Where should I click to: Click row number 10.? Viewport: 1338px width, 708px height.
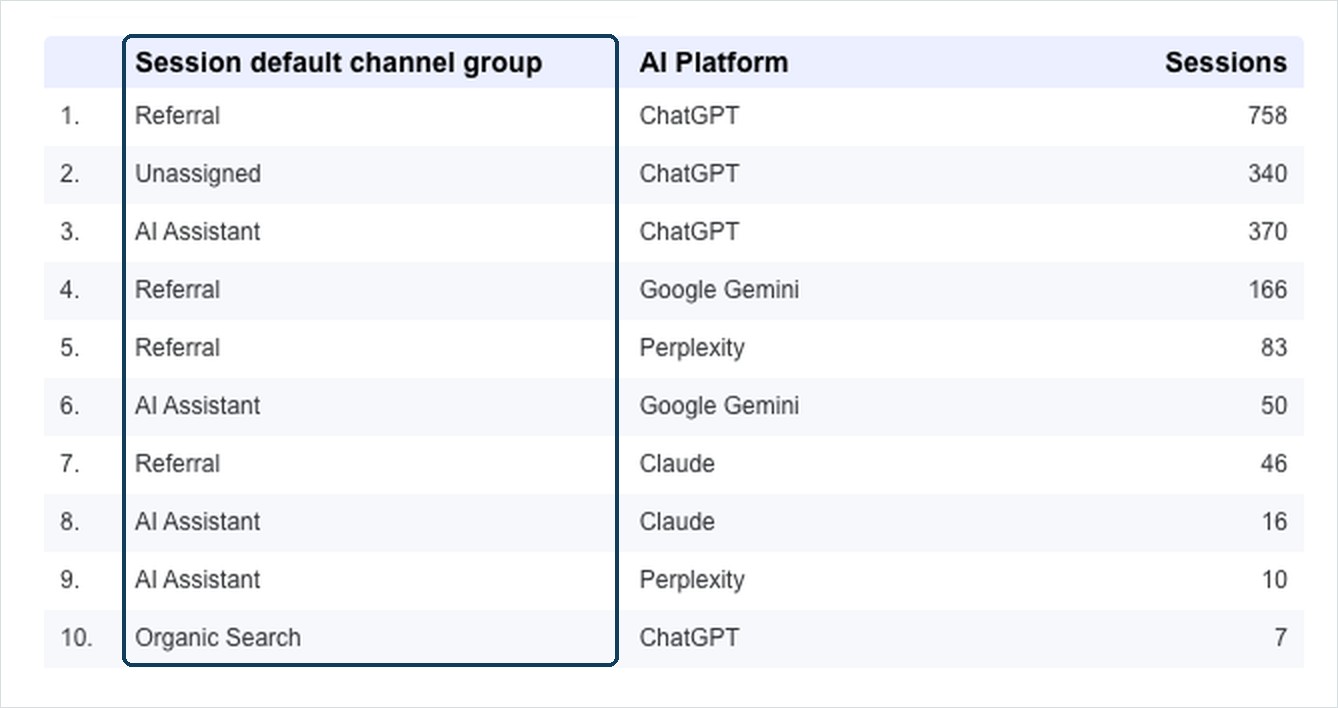[x=76, y=638]
